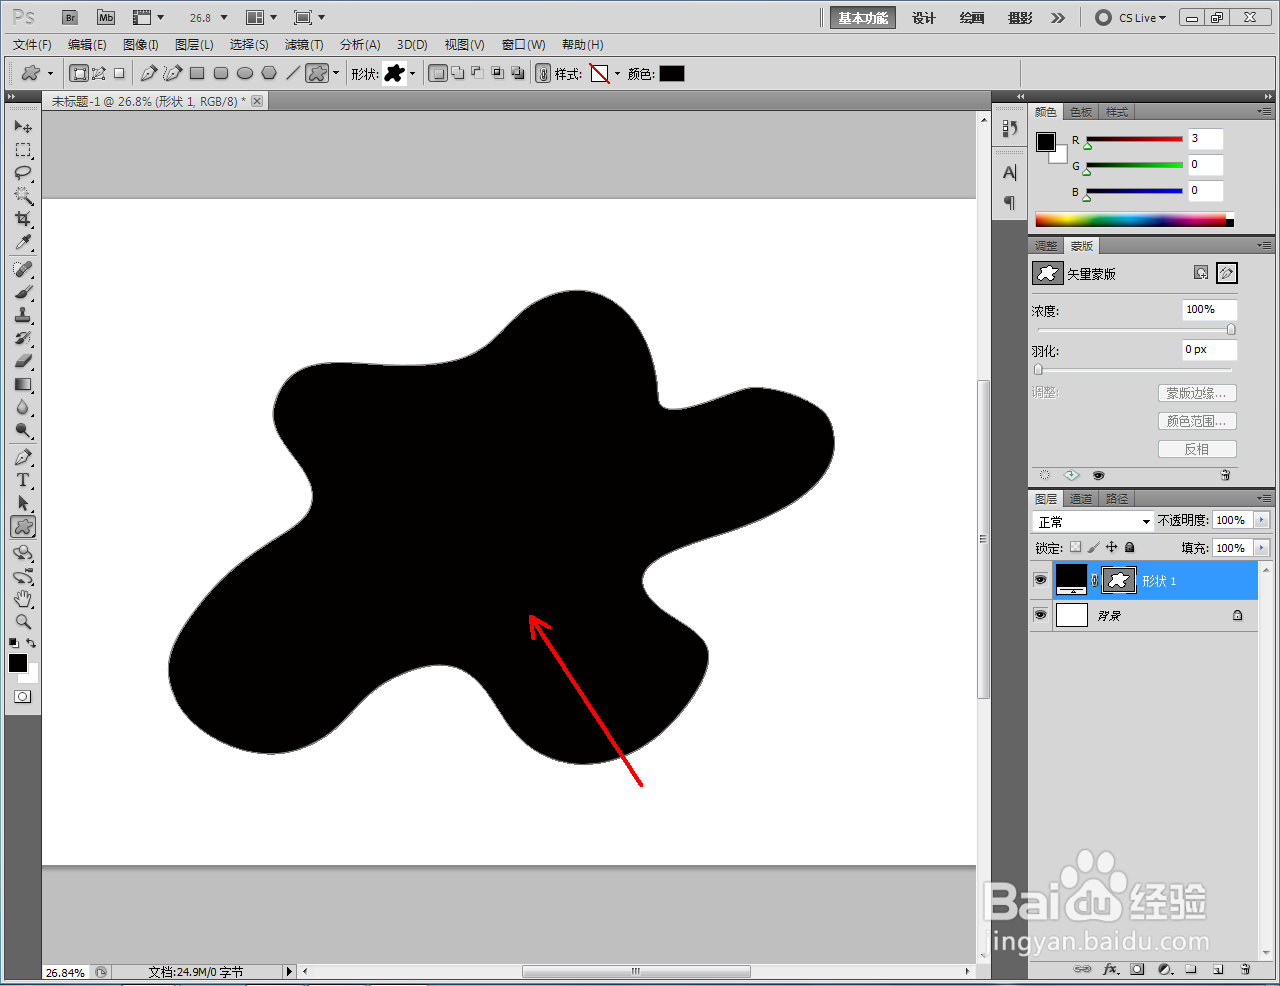Click the 反相 button
Screen dimensions: 1280x986
(x=1197, y=449)
